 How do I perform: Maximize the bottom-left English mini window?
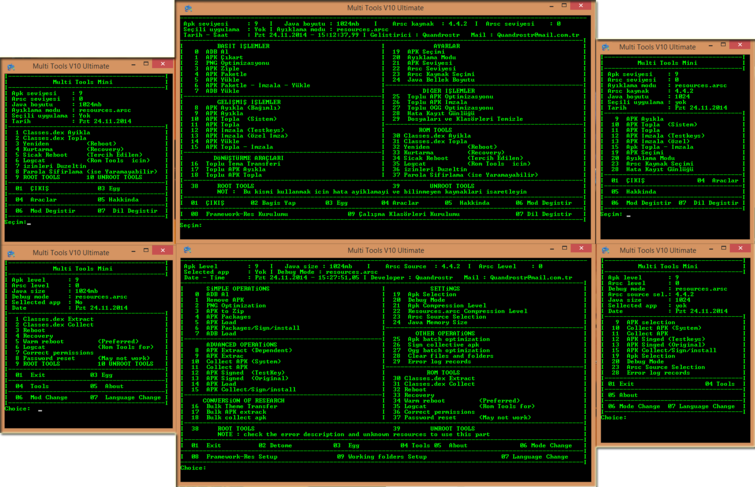tap(146, 250)
